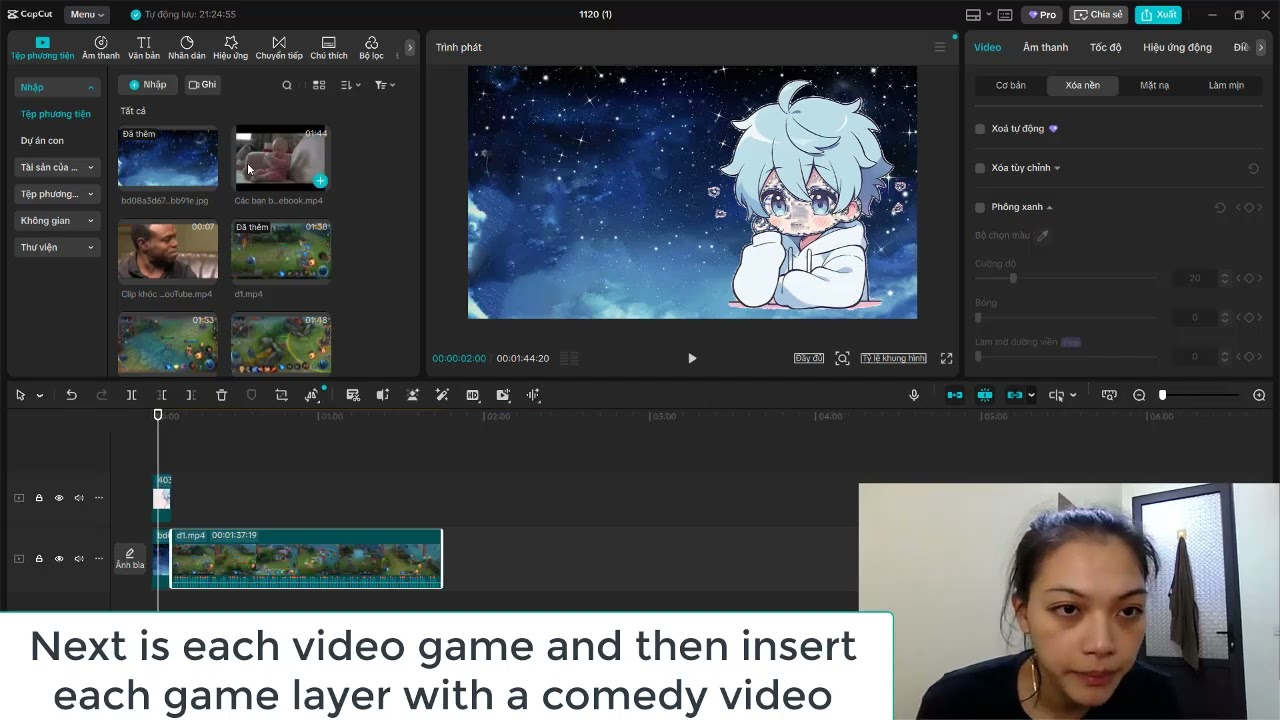Mute the d1.mp4 main track audio

tap(79, 558)
